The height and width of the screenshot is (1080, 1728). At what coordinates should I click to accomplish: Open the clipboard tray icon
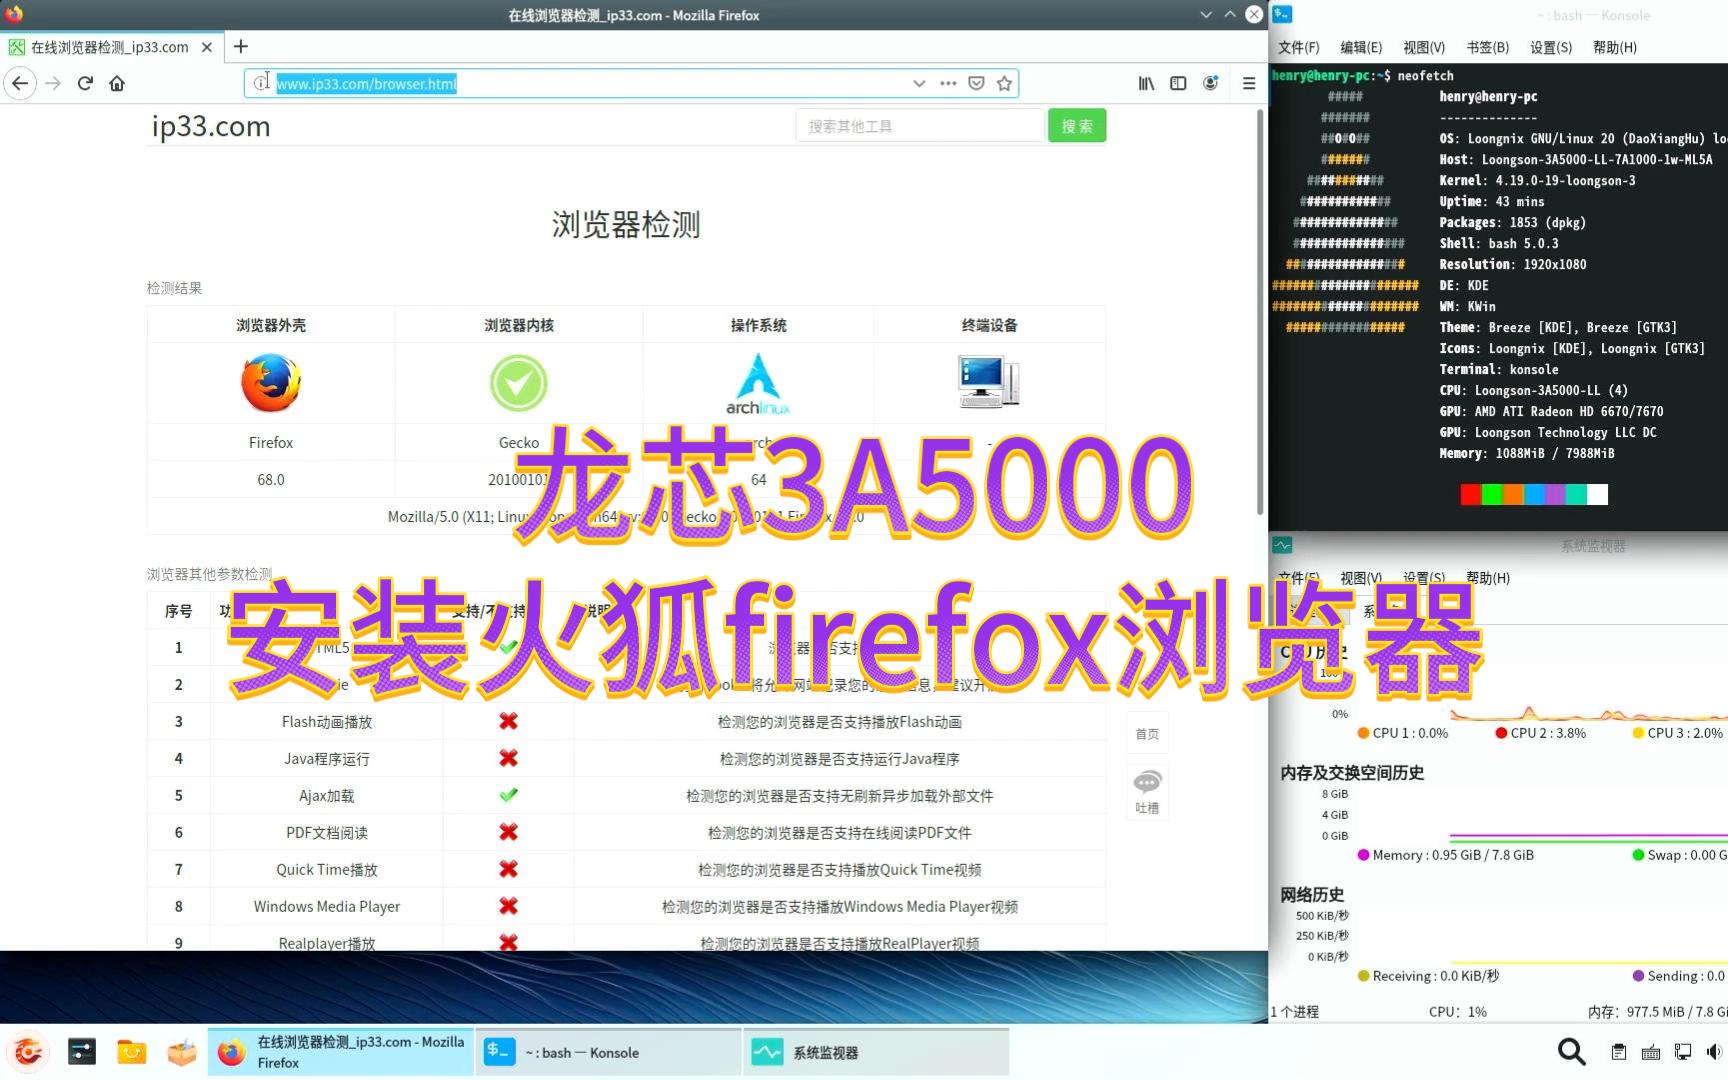(1619, 1052)
